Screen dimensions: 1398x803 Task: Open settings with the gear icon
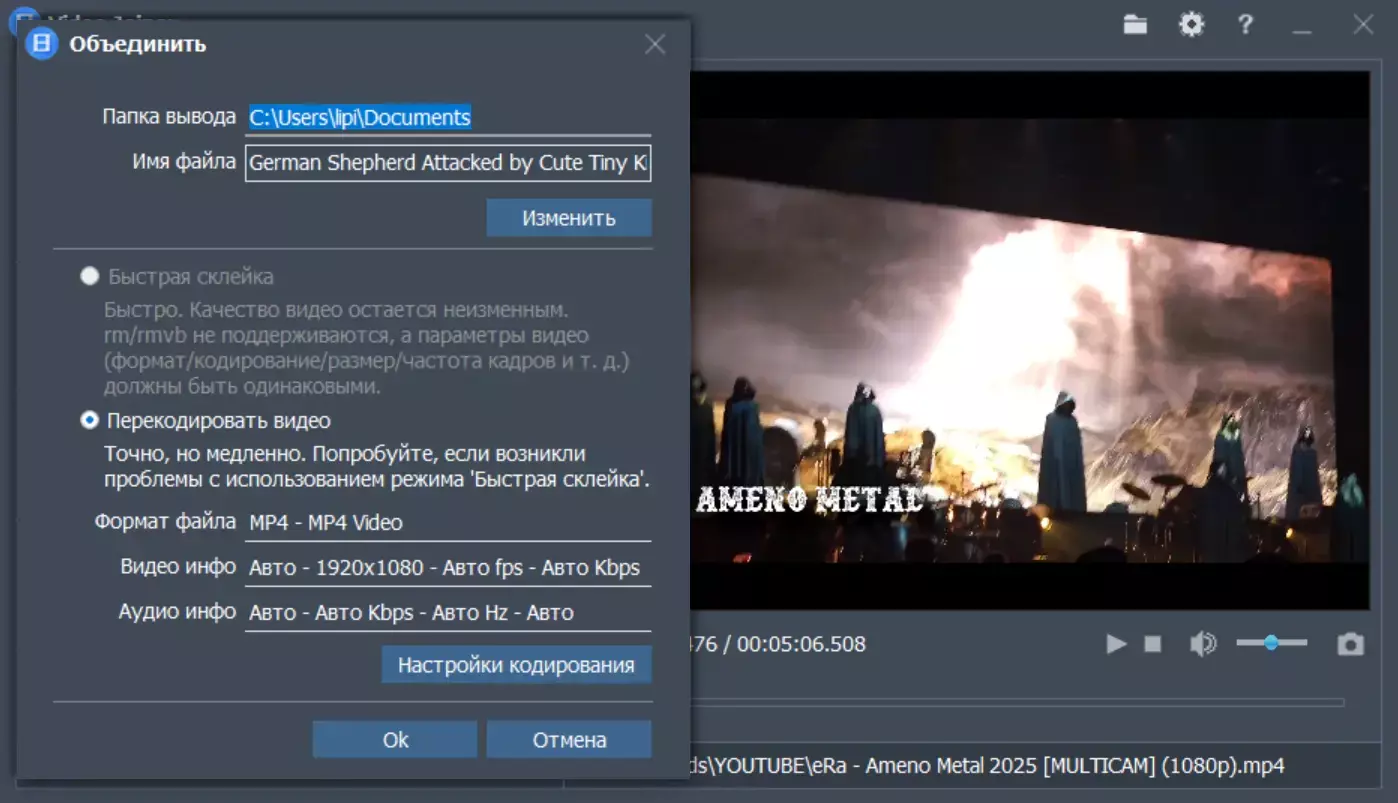point(1191,25)
